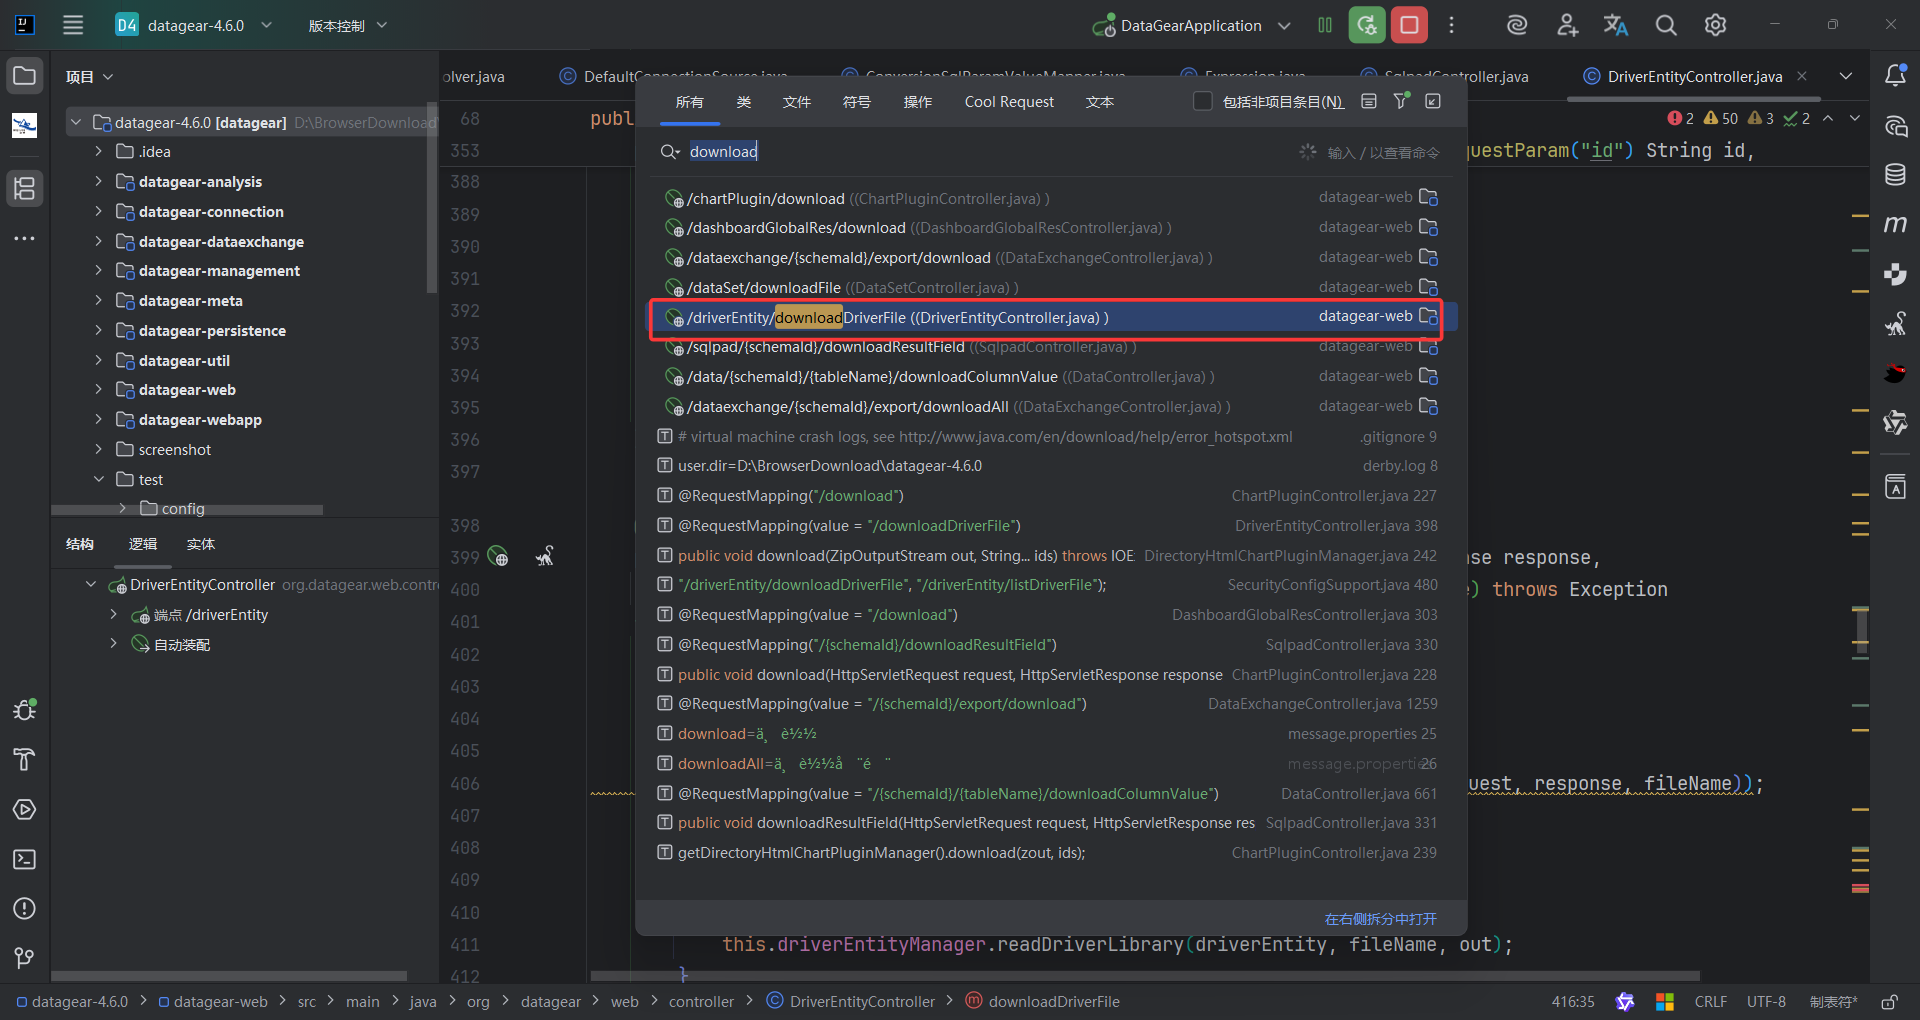Image resolution: width=1920 pixels, height=1020 pixels.
Task: Open Search Everywhere magnifier
Action: 1666,25
